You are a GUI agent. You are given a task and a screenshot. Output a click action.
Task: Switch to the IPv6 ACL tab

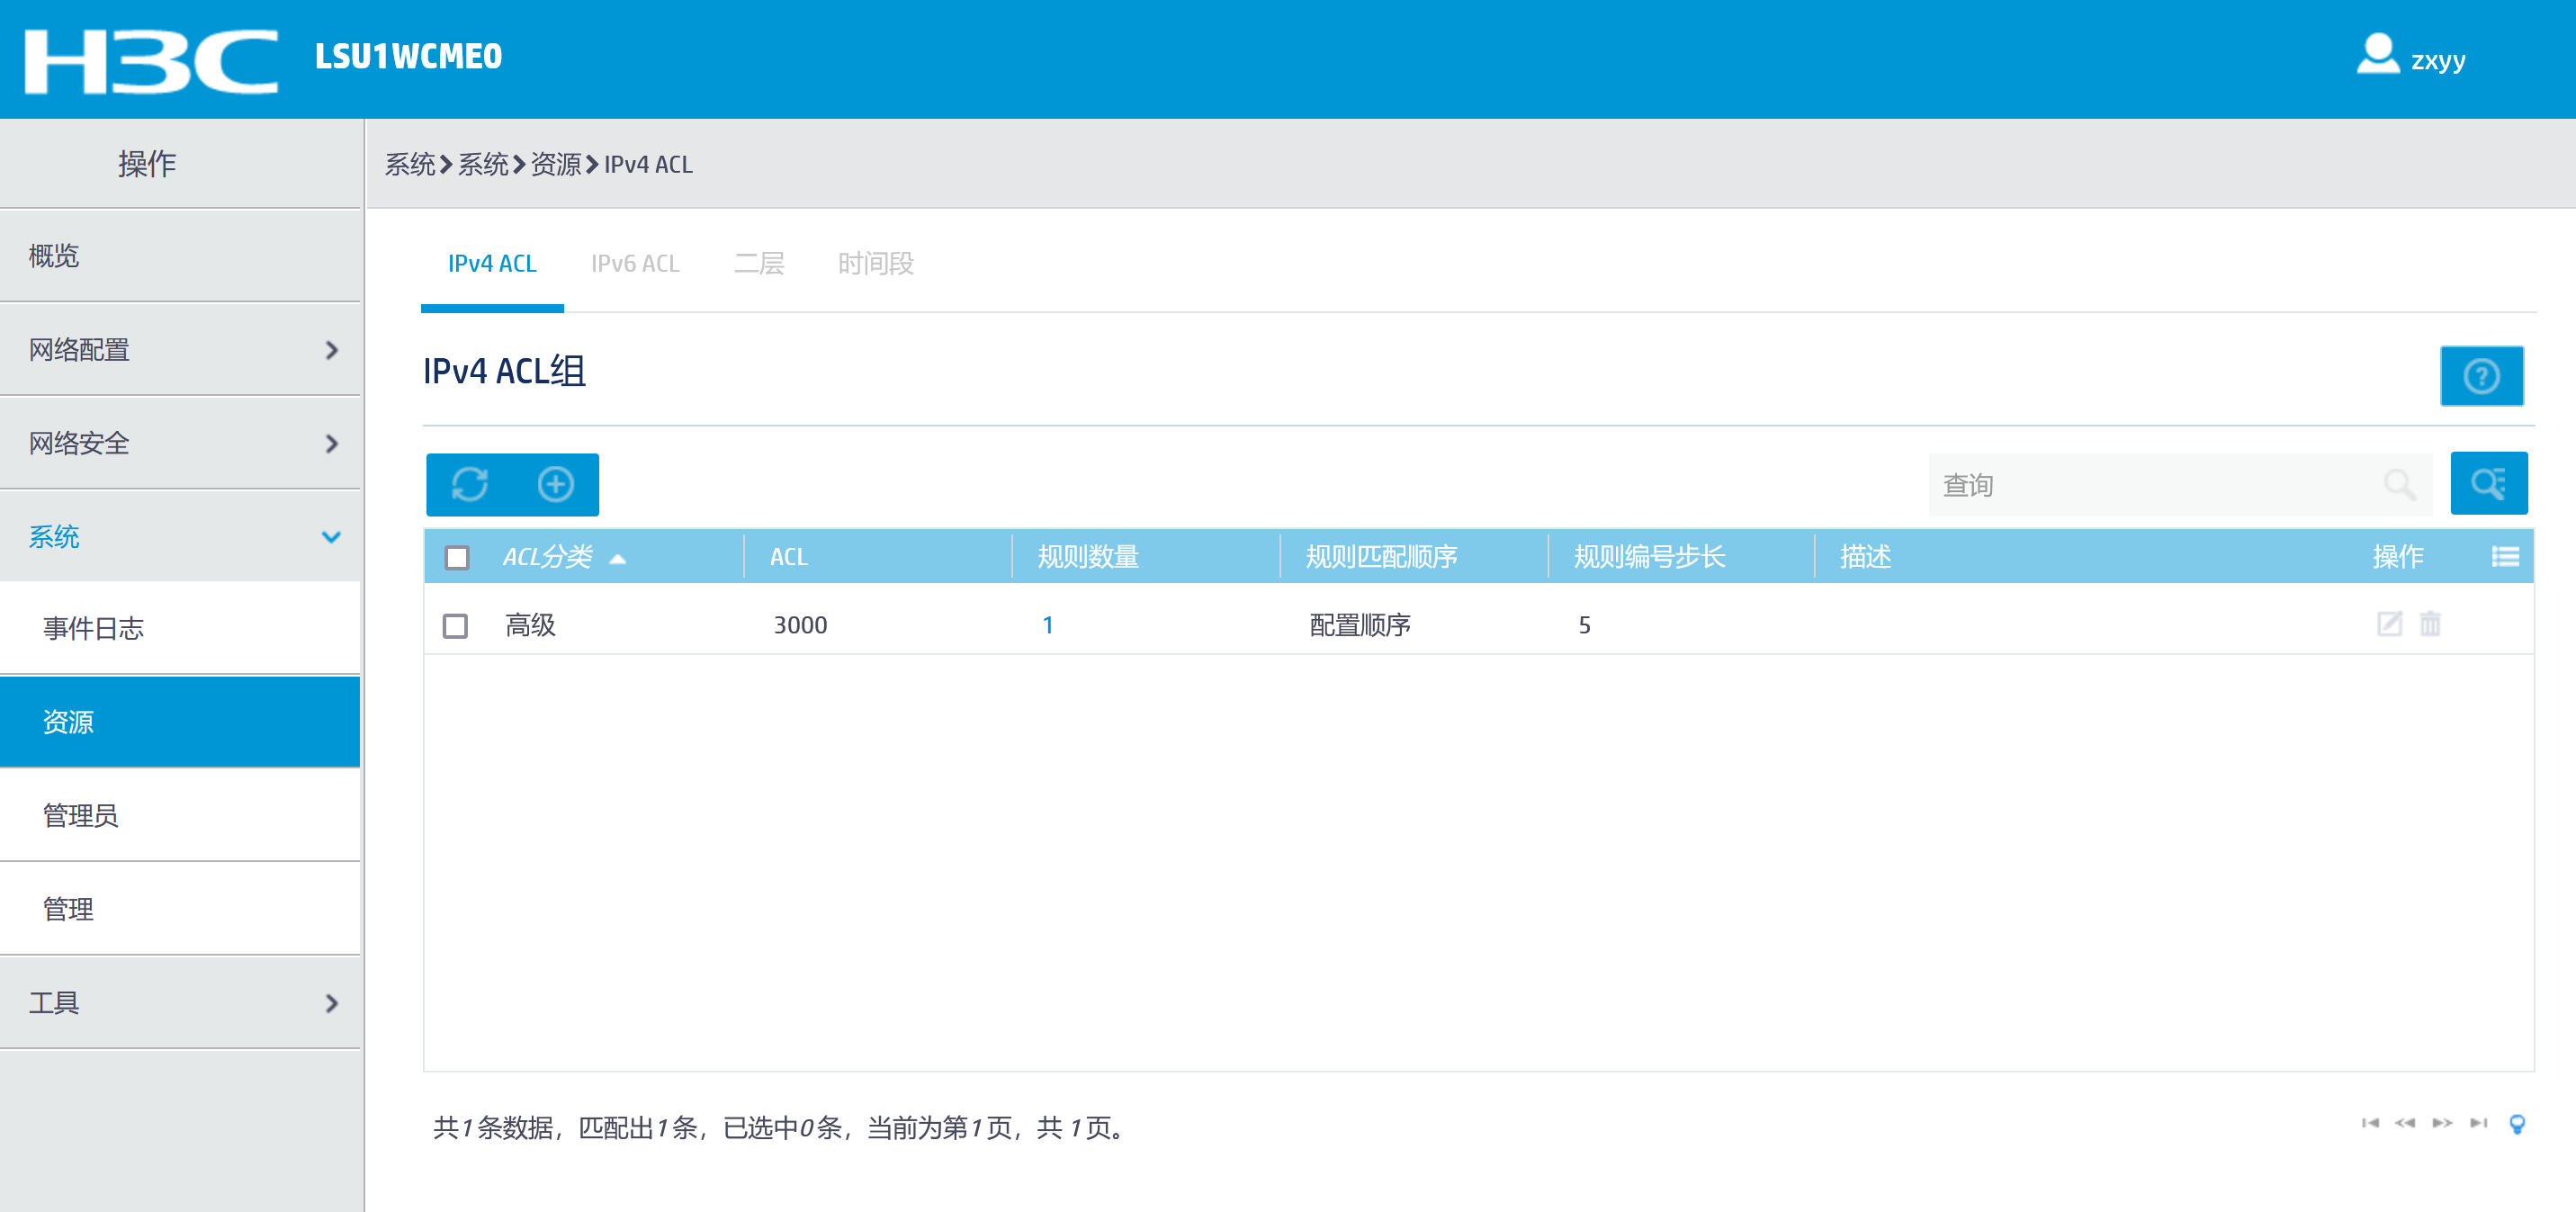pyautogui.click(x=635, y=264)
